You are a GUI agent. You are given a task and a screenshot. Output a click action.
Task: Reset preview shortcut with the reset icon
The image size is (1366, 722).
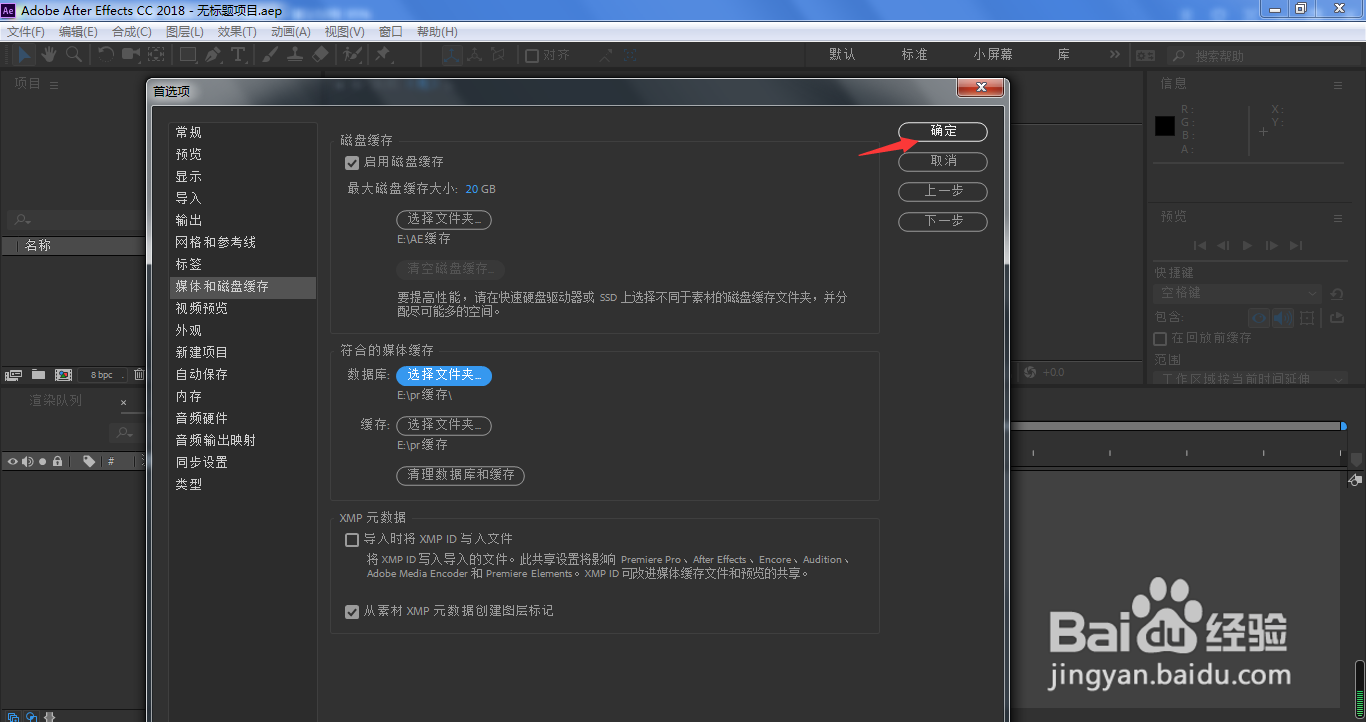click(x=1337, y=294)
